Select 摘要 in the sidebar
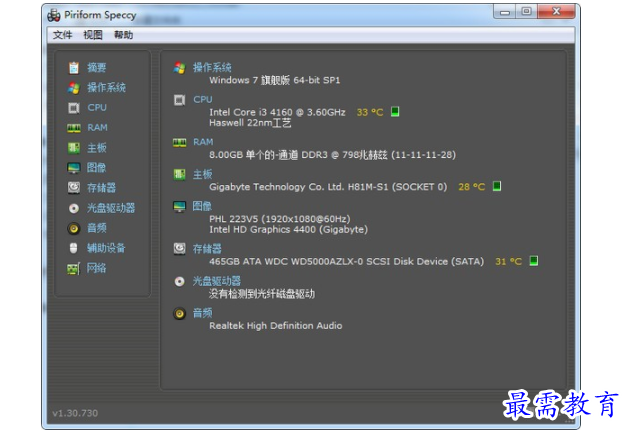 [x=97, y=68]
